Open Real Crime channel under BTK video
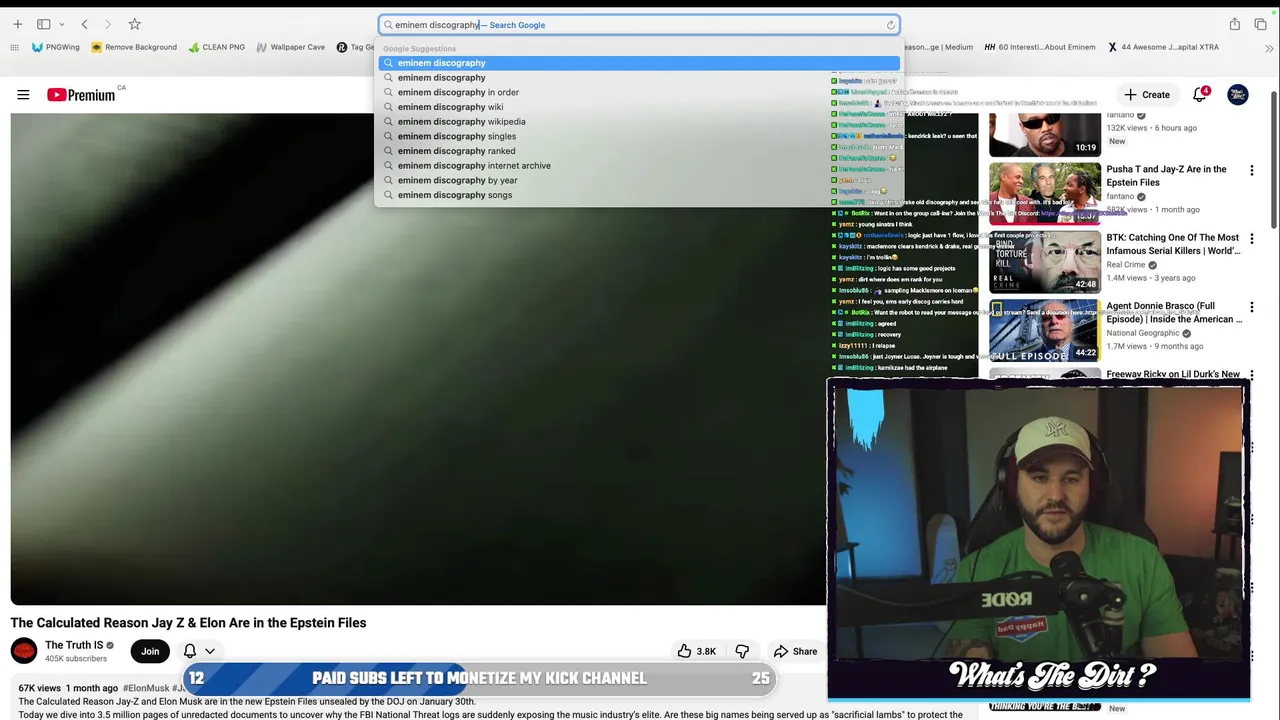The width and height of the screenshot is (1280, 720). 1126,265
